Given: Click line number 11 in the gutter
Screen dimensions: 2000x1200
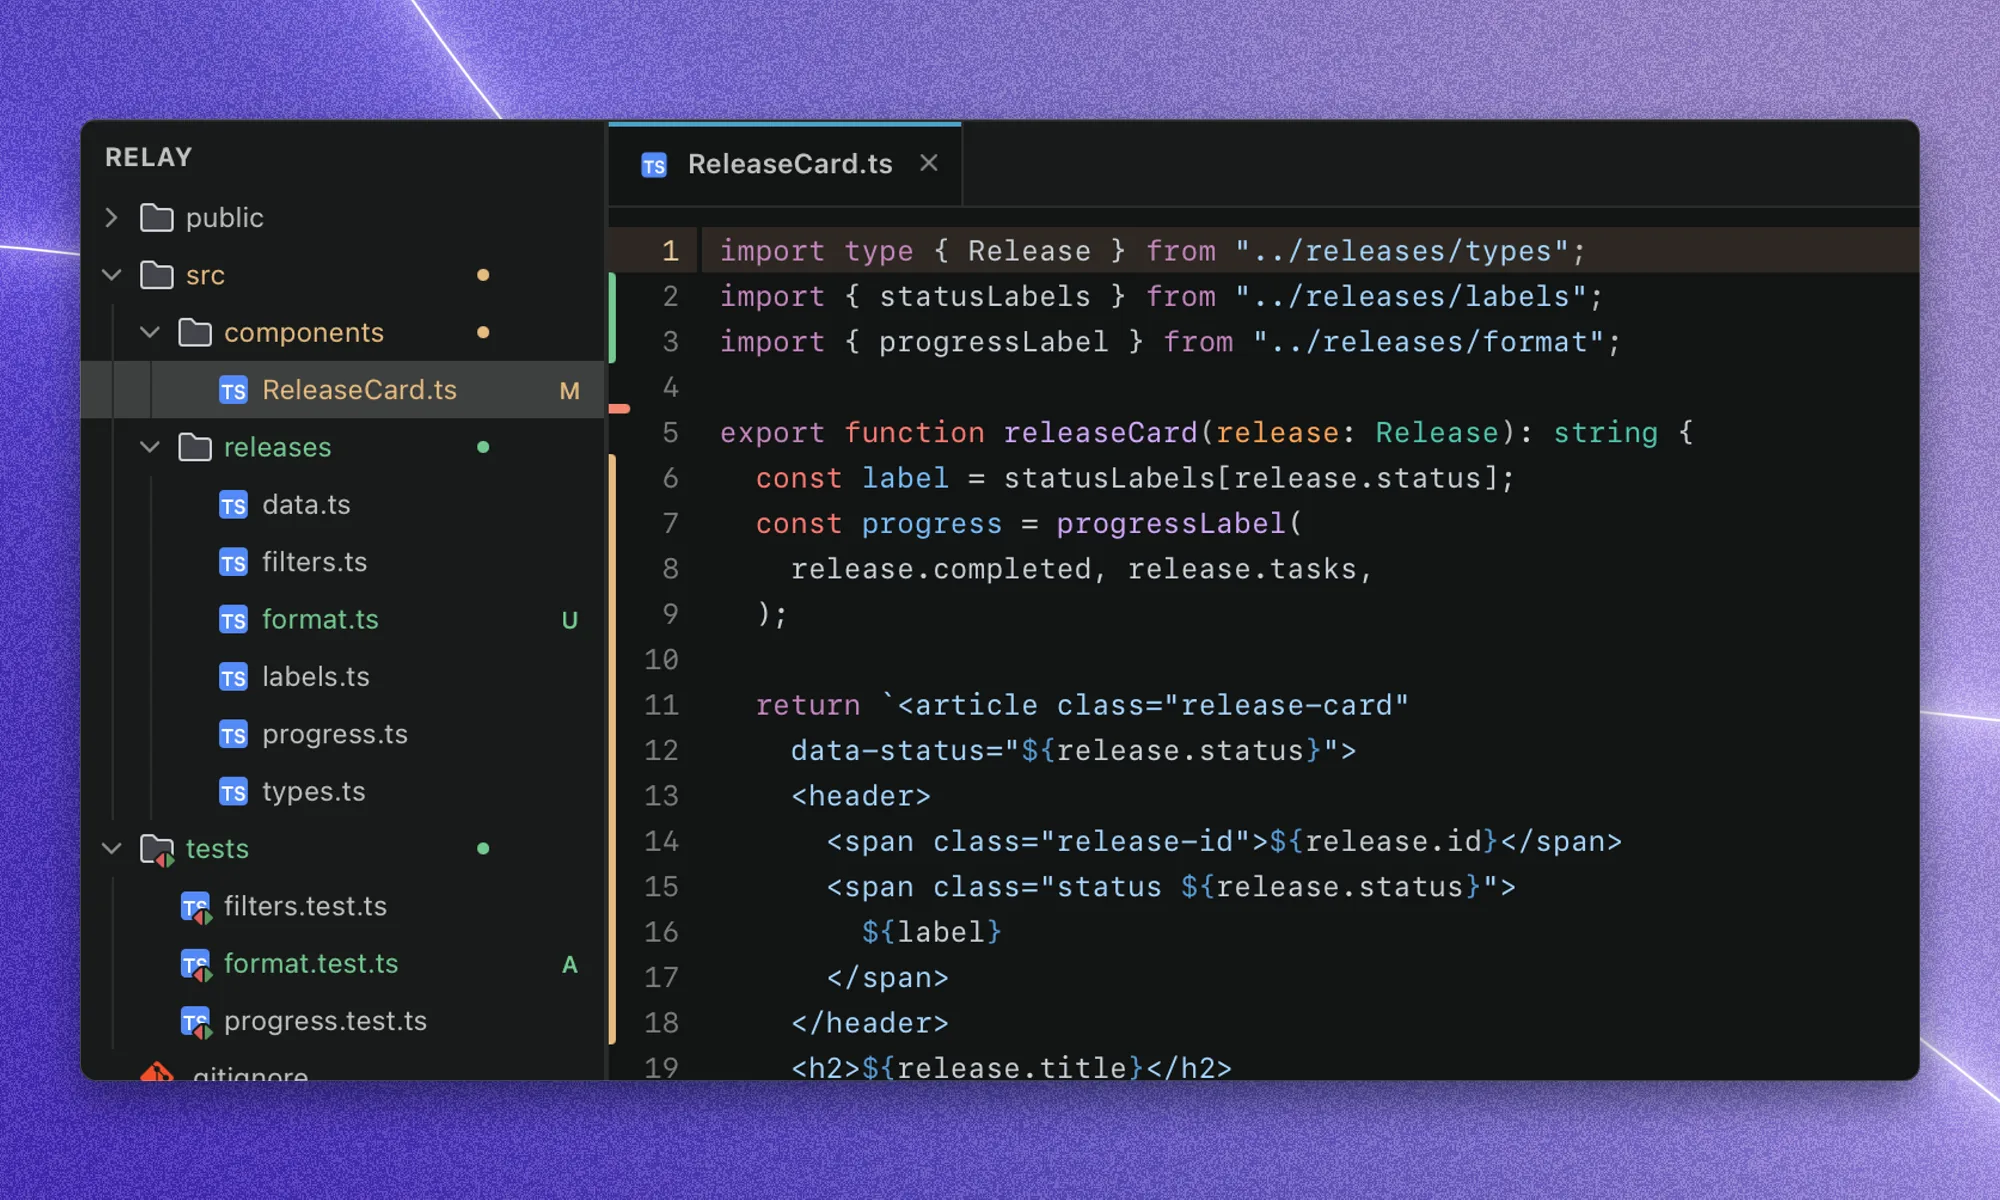Looking at the screenshot, I should [x=661, y=705].
